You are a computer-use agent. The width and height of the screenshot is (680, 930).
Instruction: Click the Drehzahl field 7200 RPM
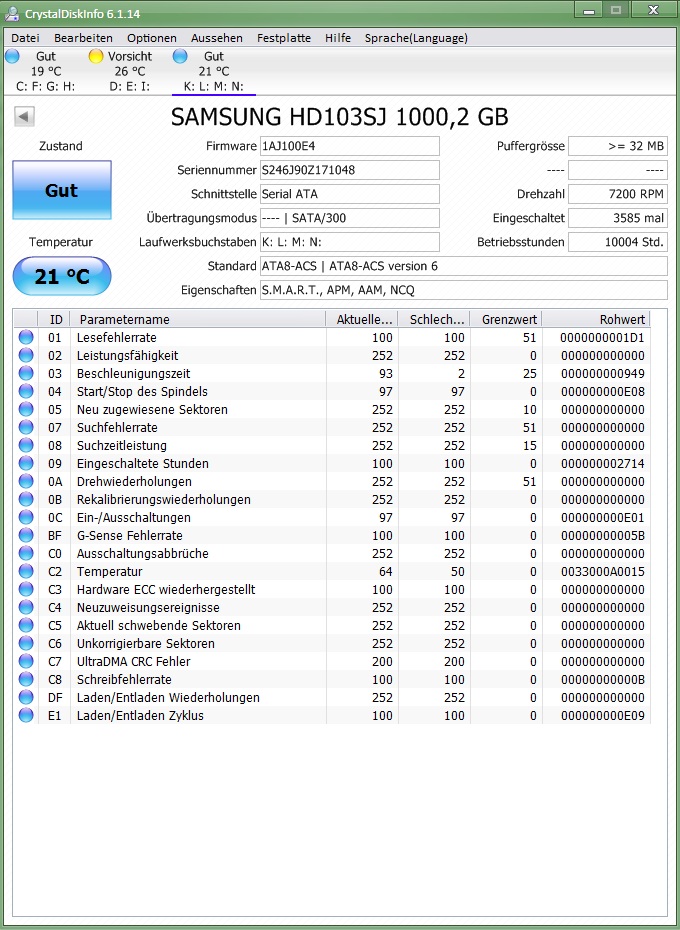[x=618, y=194]
